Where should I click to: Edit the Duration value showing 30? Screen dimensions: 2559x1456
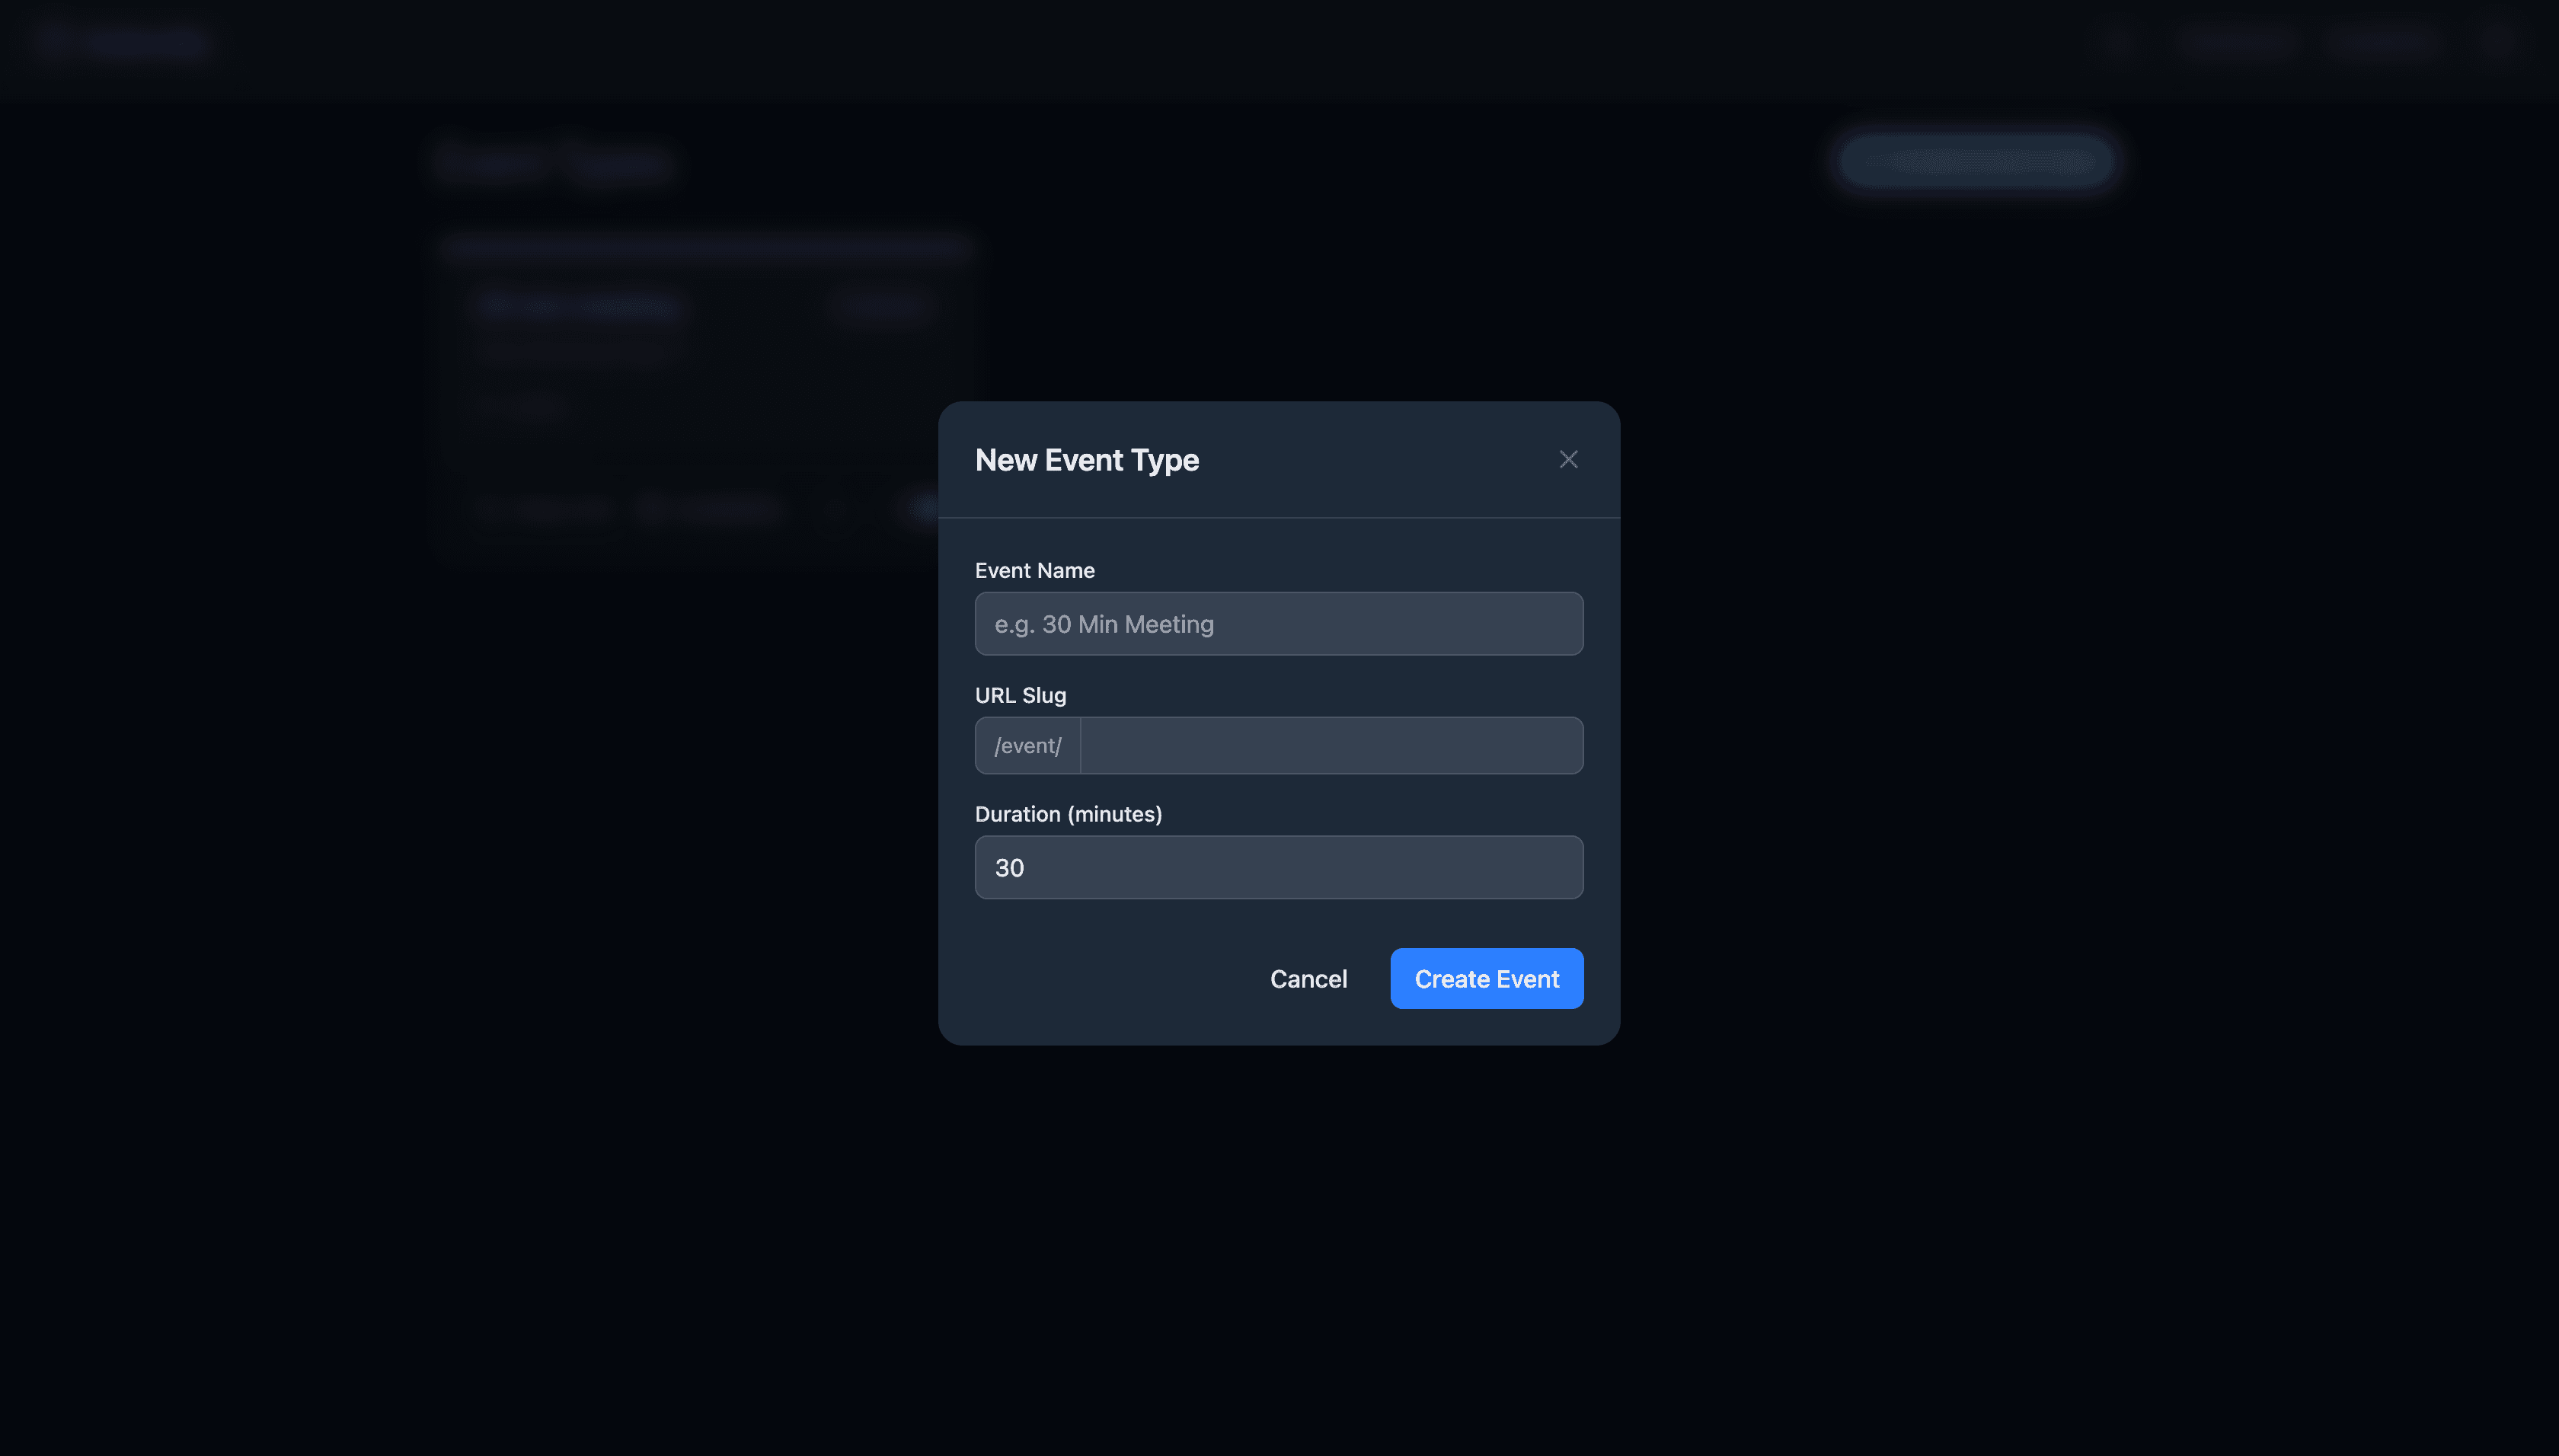(1278, 867)
